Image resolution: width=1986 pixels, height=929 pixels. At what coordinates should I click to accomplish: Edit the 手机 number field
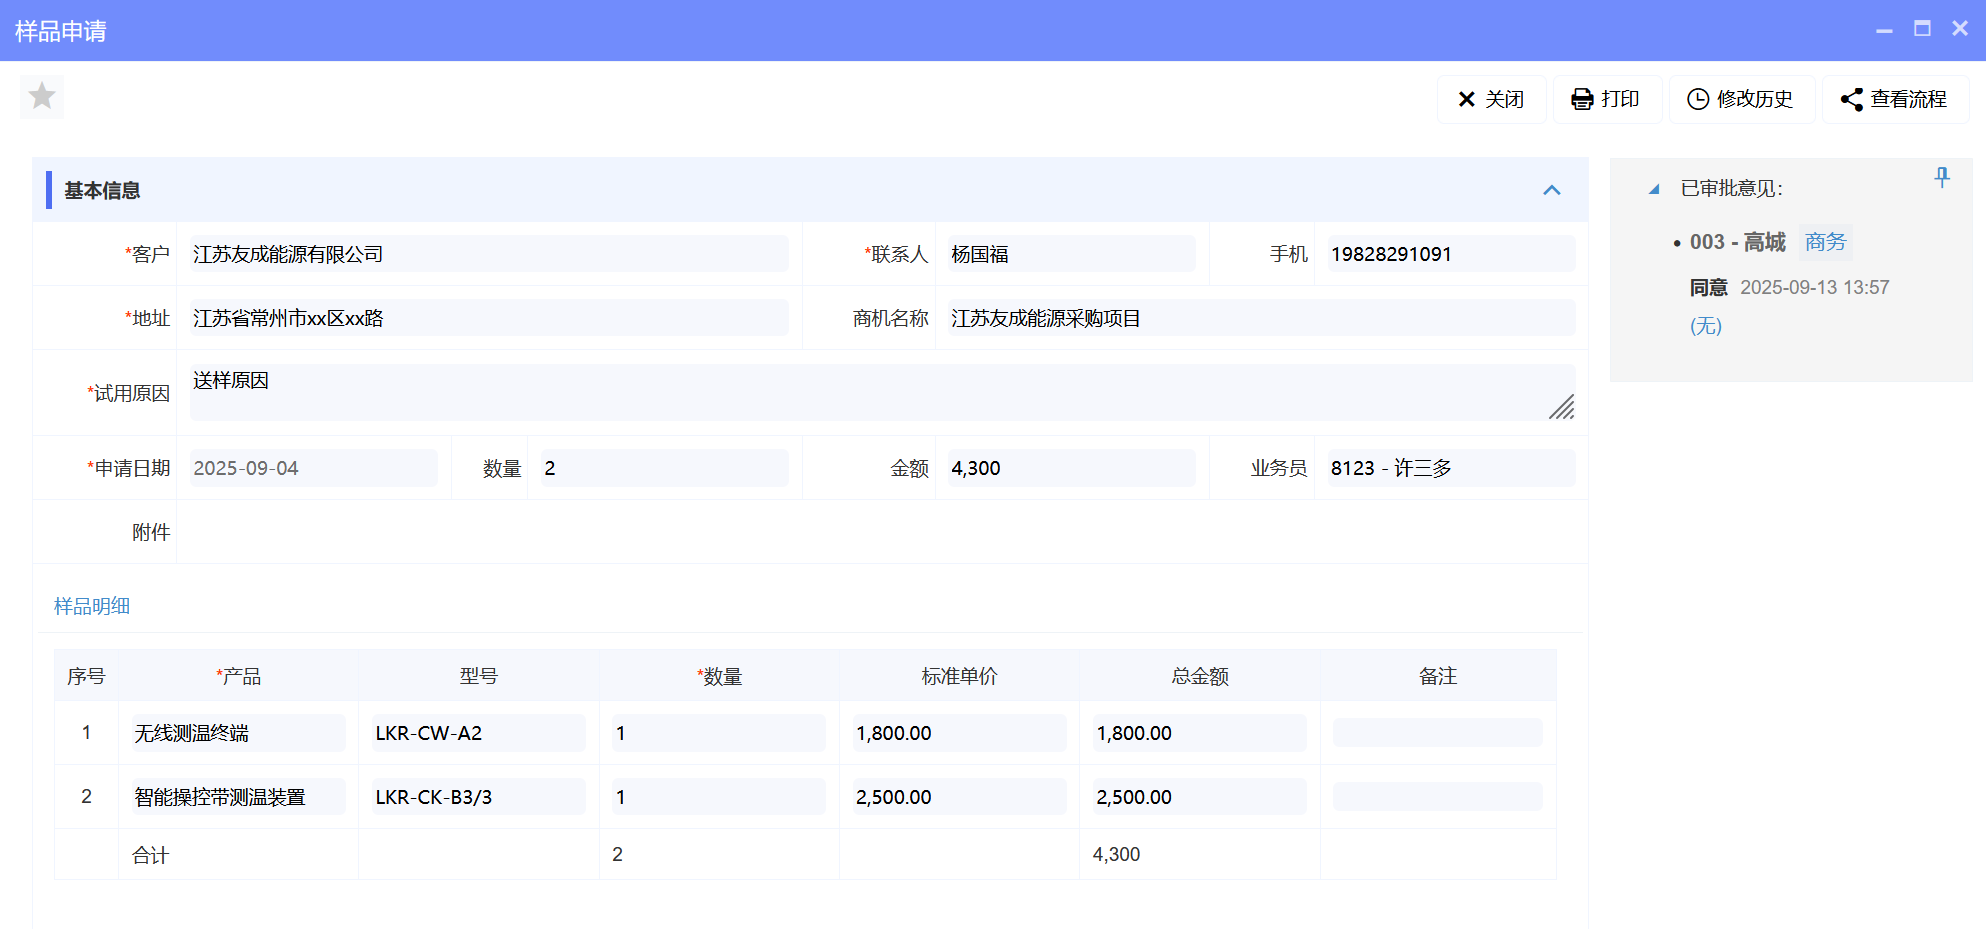pos(1448,253)
